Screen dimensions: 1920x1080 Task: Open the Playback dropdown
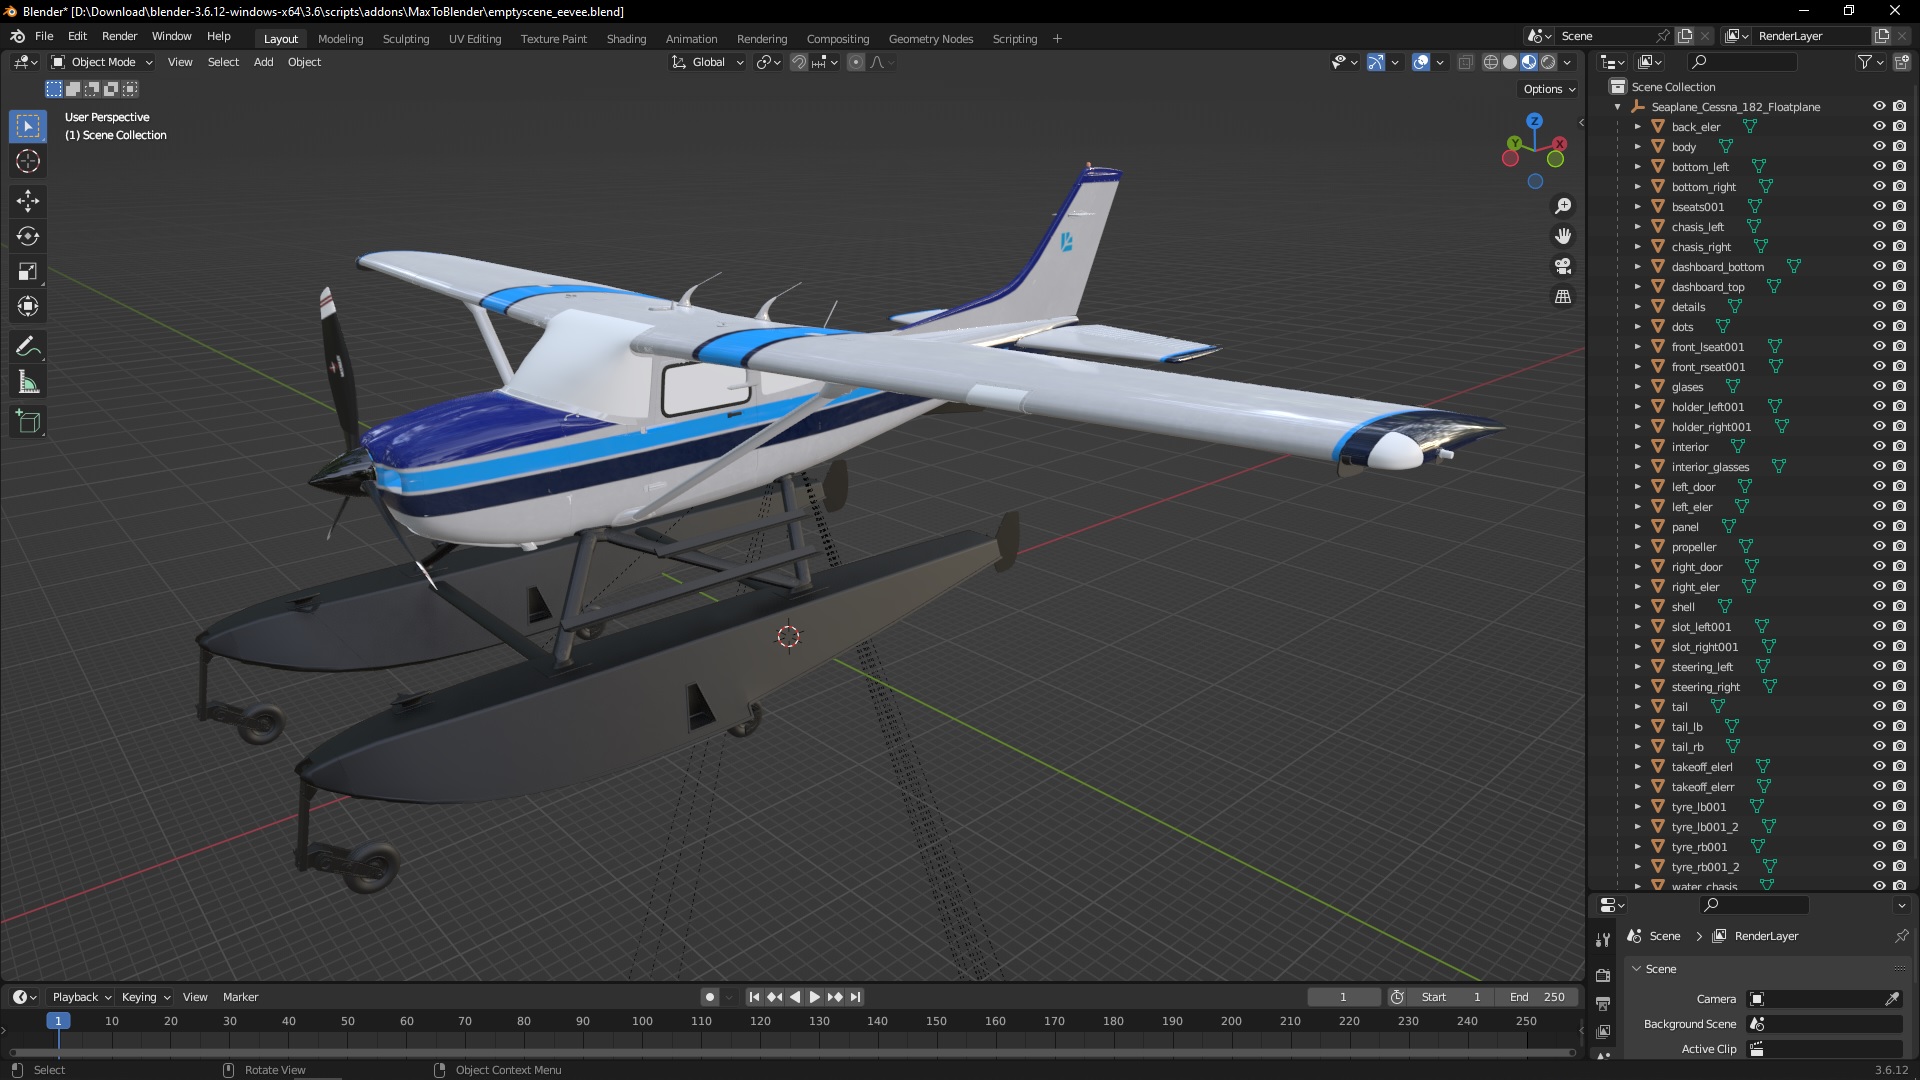tap(81, 997)
